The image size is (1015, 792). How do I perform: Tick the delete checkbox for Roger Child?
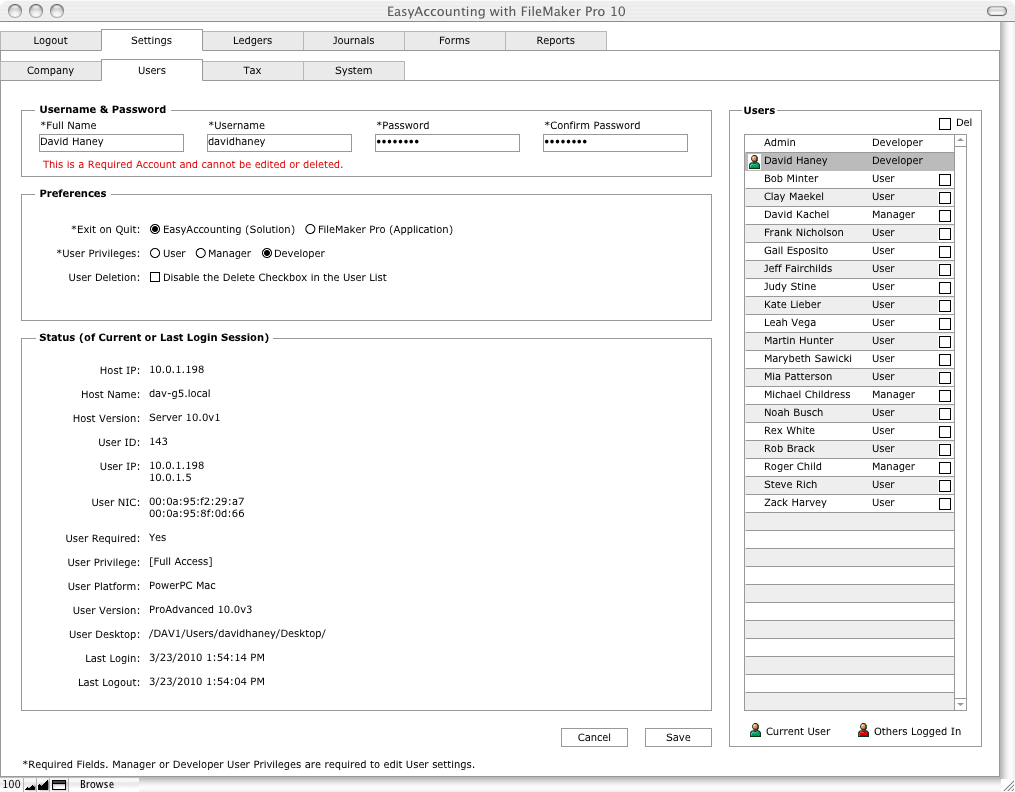tap(944, 468)
